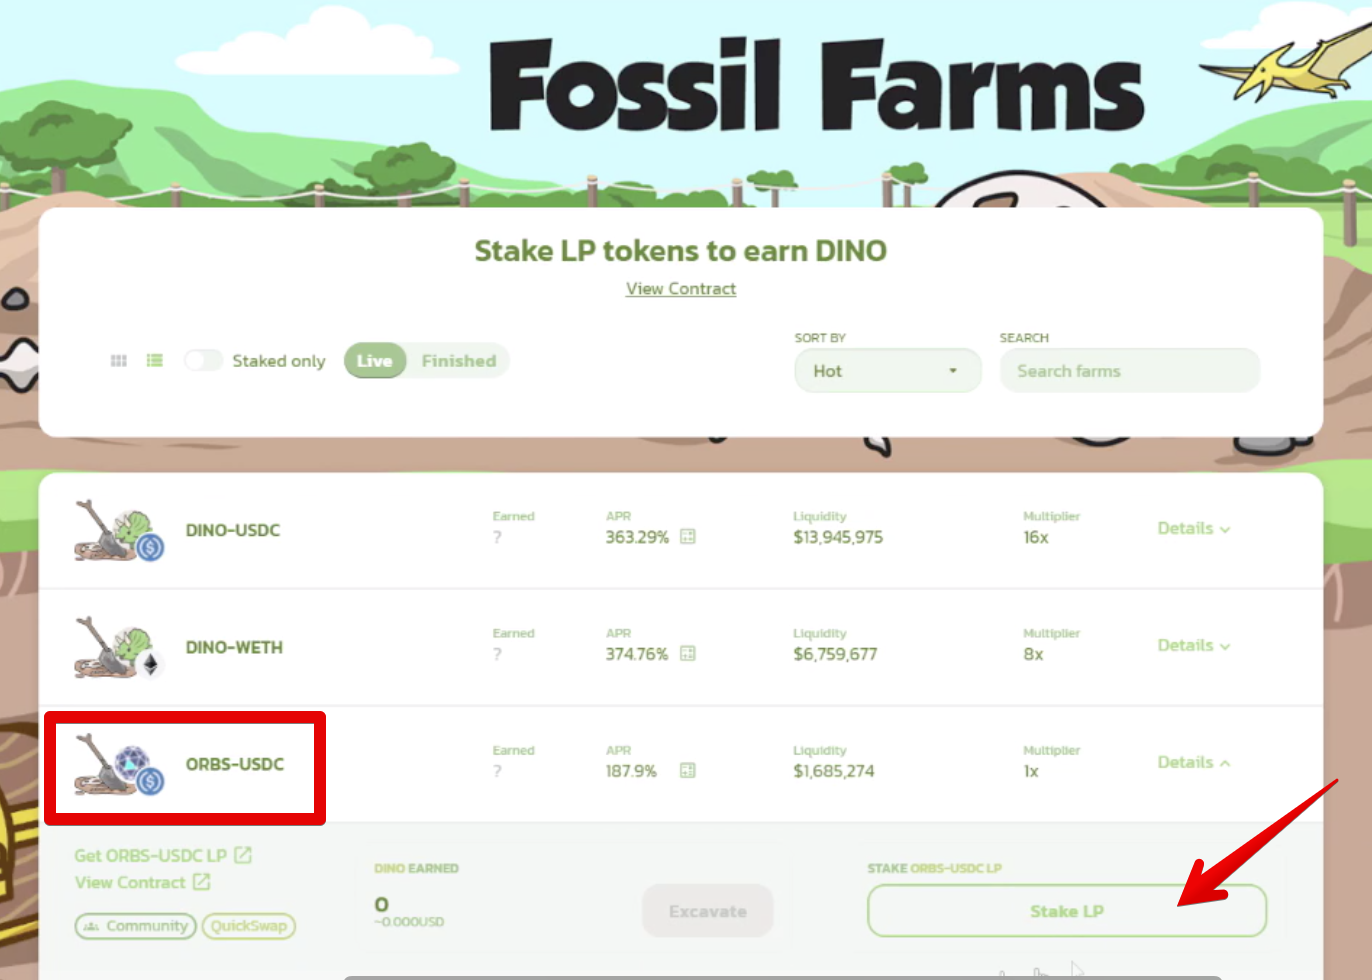The width and height of the screenshot is (1372, 980).
Task: Select the ORBS-USDC farm name
Action: [235, 764]
